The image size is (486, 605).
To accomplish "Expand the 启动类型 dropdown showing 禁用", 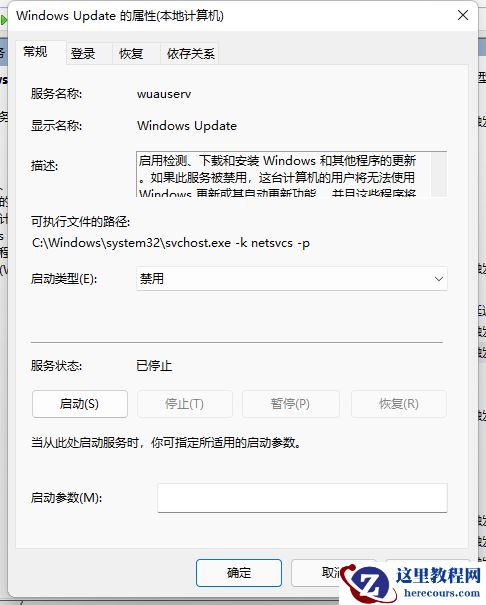I will click(x=292, y=279).
